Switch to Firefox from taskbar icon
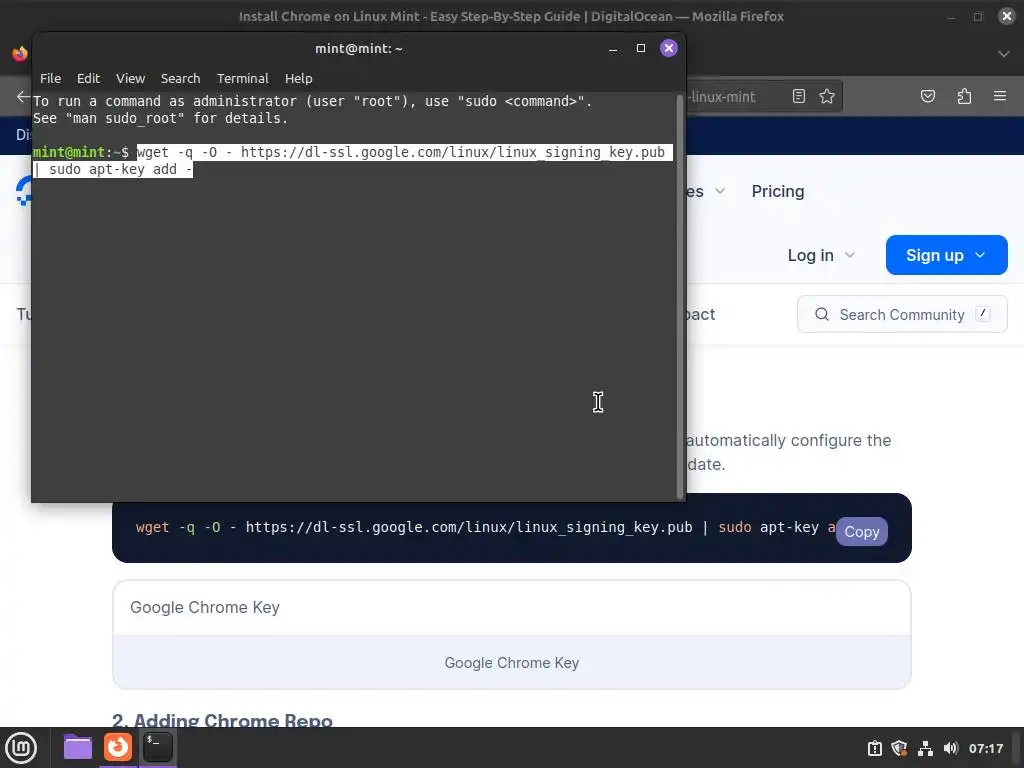 coord(118,747)
